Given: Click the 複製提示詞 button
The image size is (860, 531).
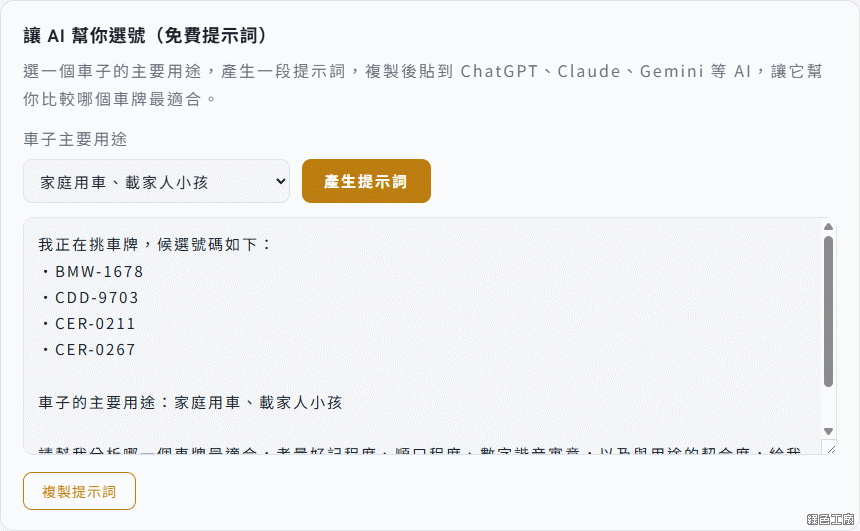Looking at the screenshot, I should [80, 491].
